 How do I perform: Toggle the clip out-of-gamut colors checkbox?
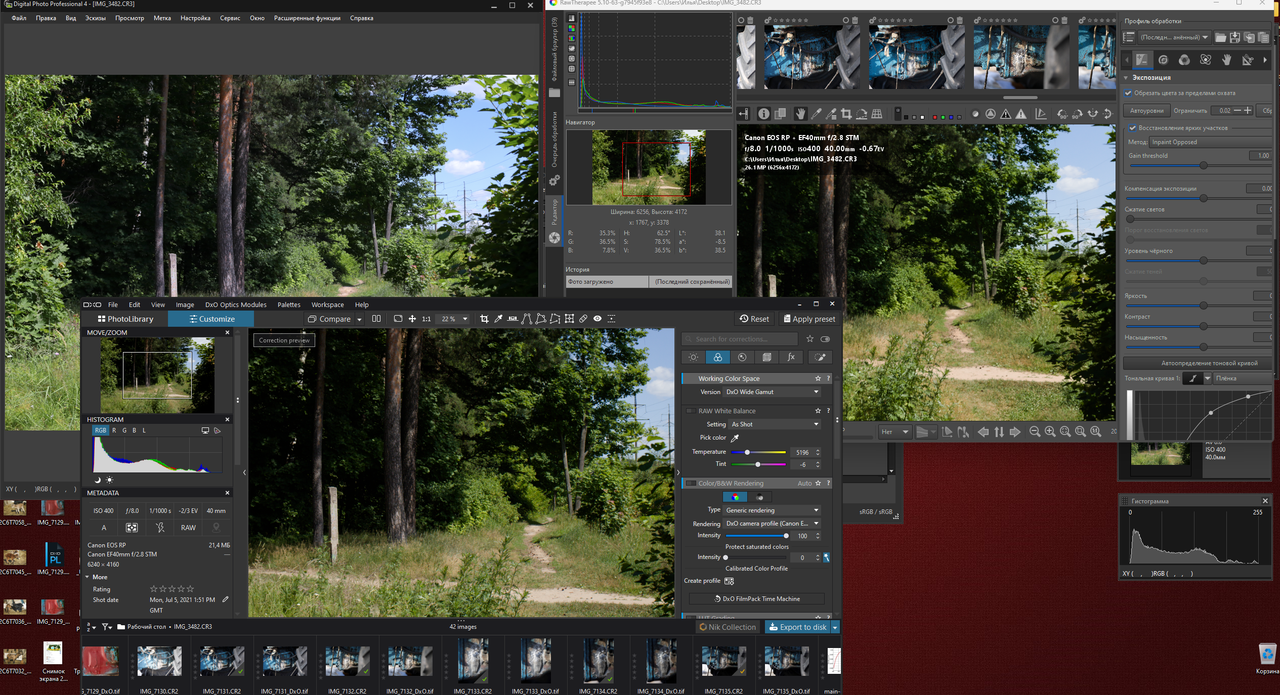coord(1128,93)
